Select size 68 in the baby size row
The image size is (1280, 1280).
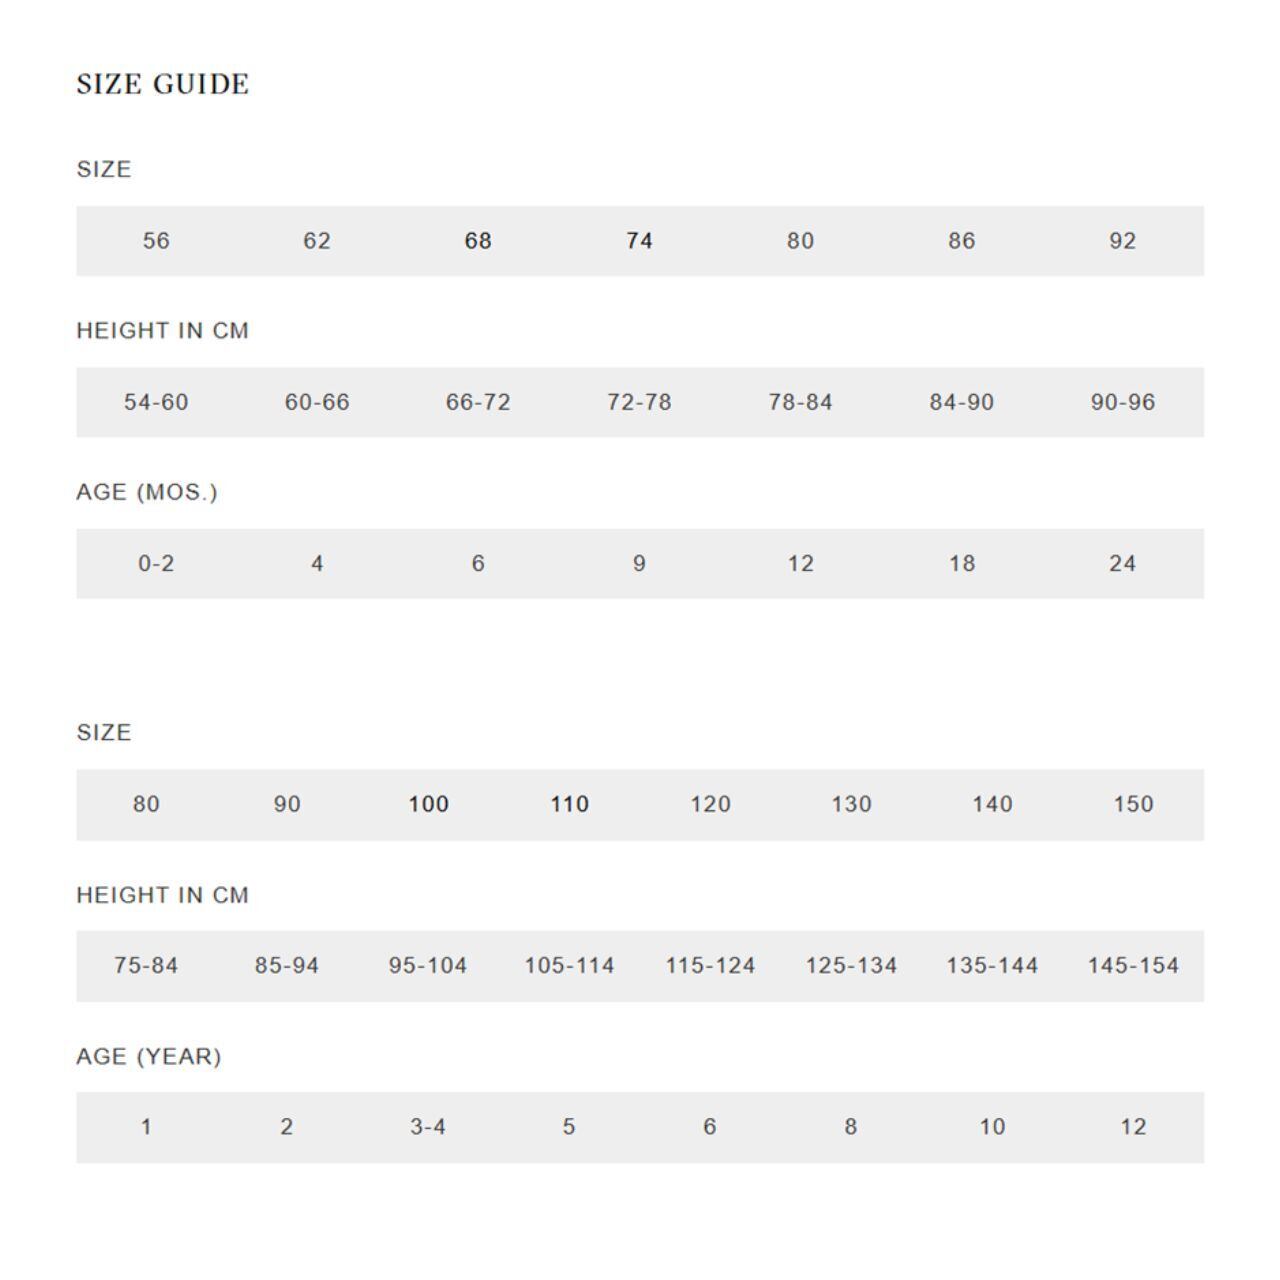coord(478,241)
